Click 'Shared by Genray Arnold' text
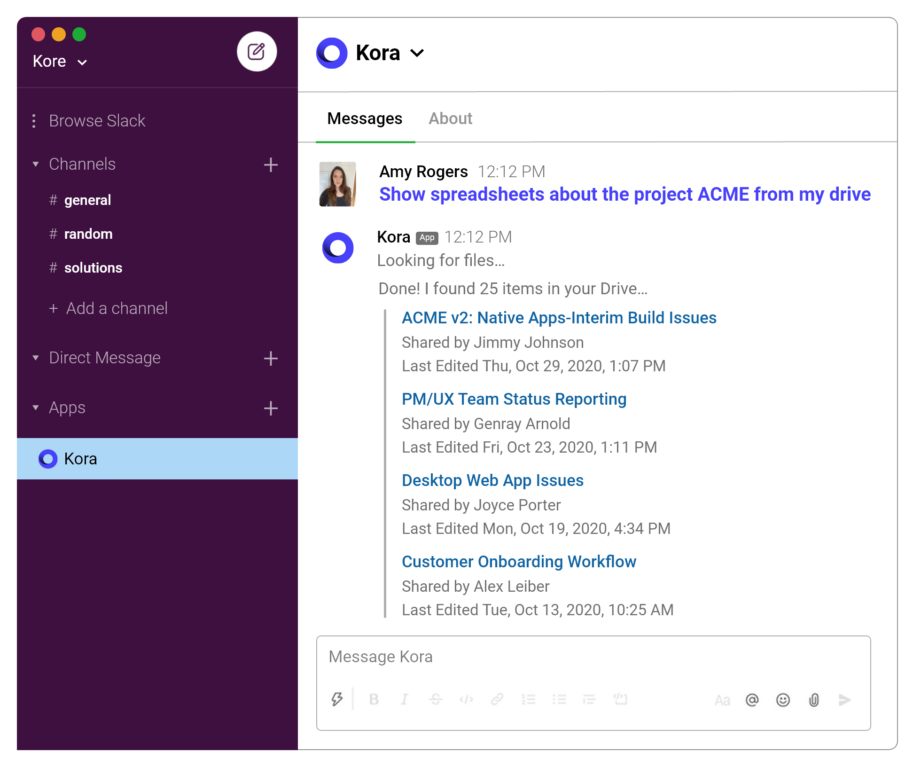Screen dimensions: 913x768 pos(486,424)
